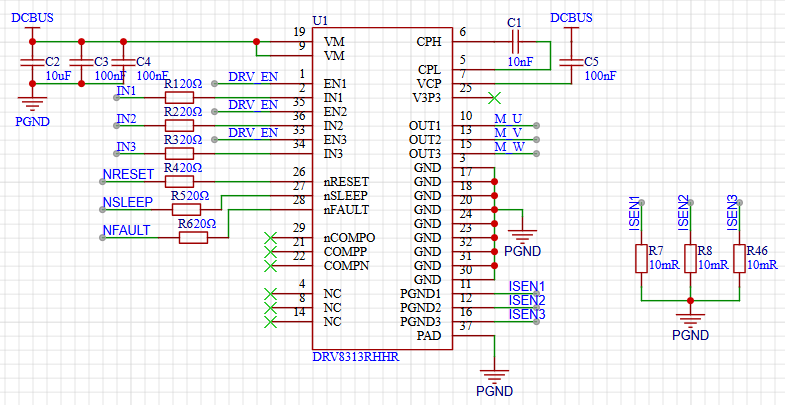Screen dimensions: 785x405
Task: Select the R8 sense resistor symbol
Action: tap(690, 258)
